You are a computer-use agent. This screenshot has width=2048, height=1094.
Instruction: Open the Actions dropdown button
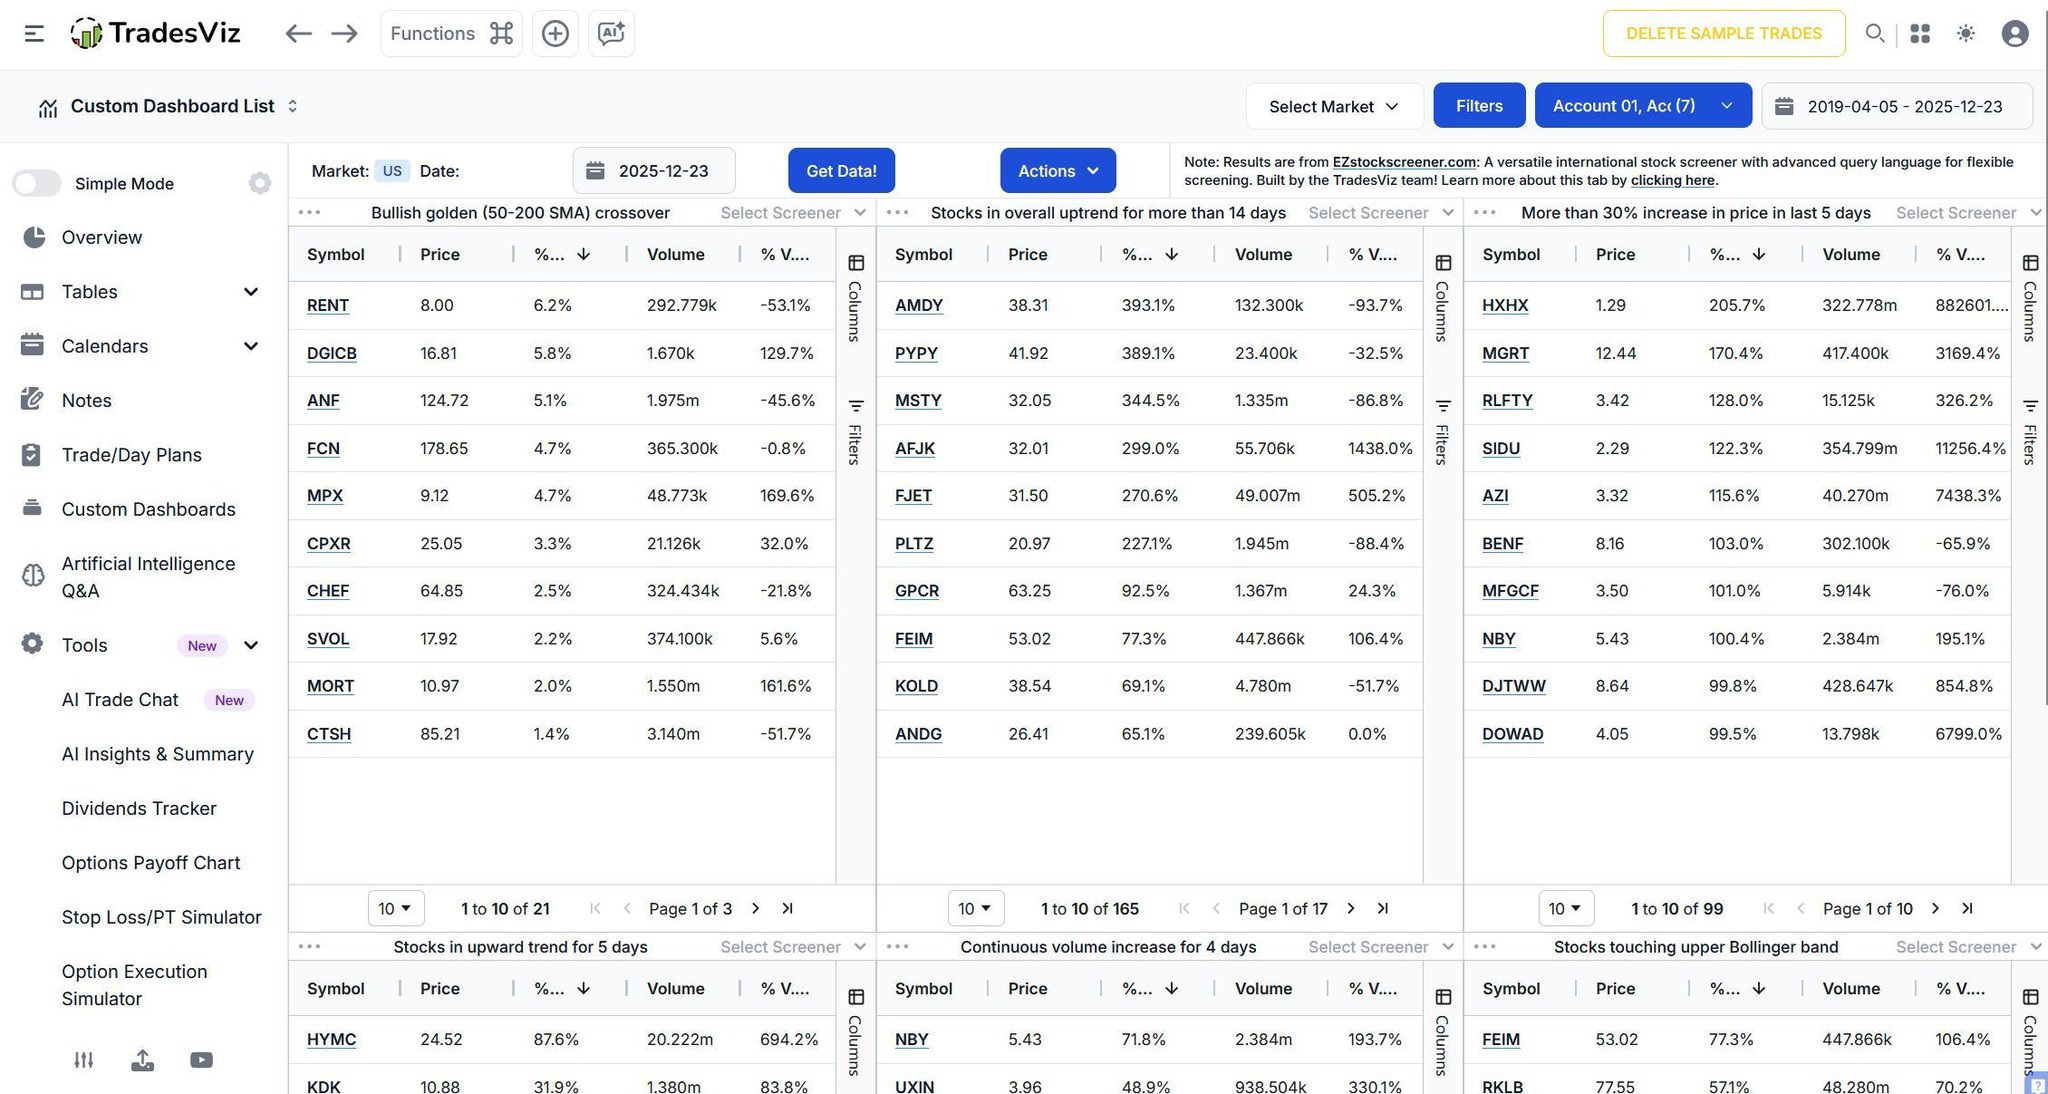coord(1057,171)
